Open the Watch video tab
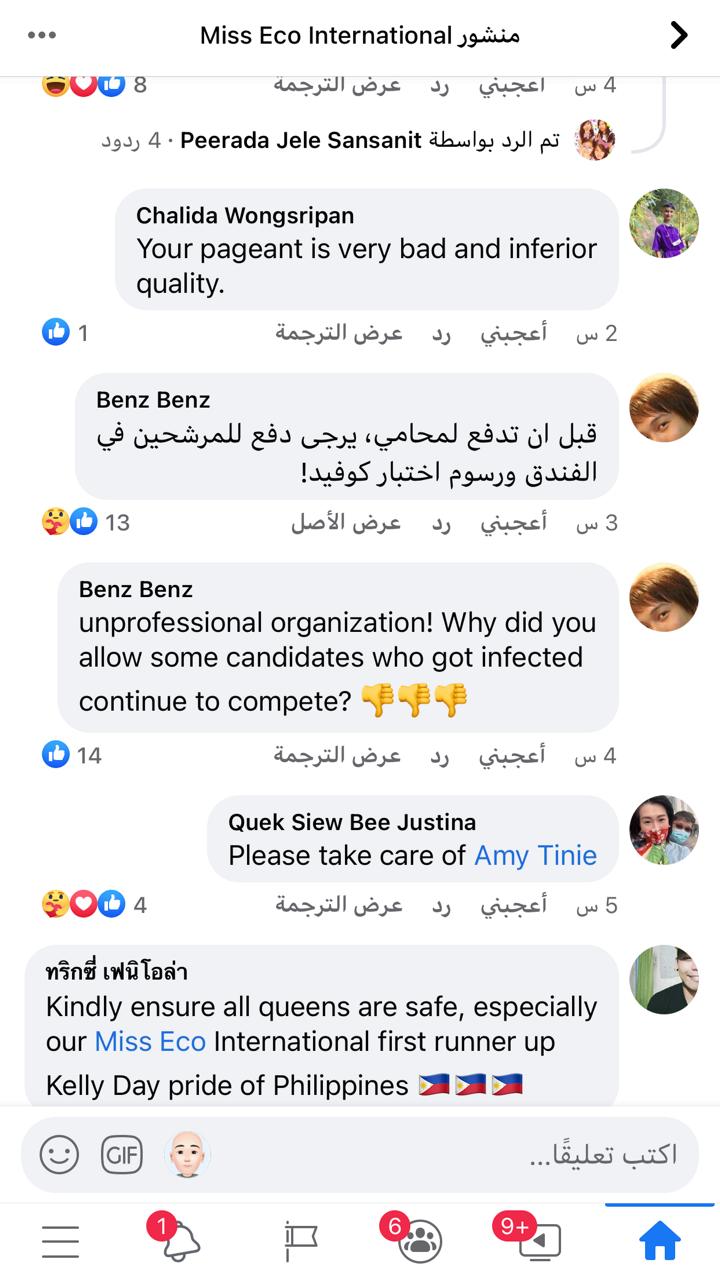This screenshot has width=720, height=1280. click(541, 1240)
